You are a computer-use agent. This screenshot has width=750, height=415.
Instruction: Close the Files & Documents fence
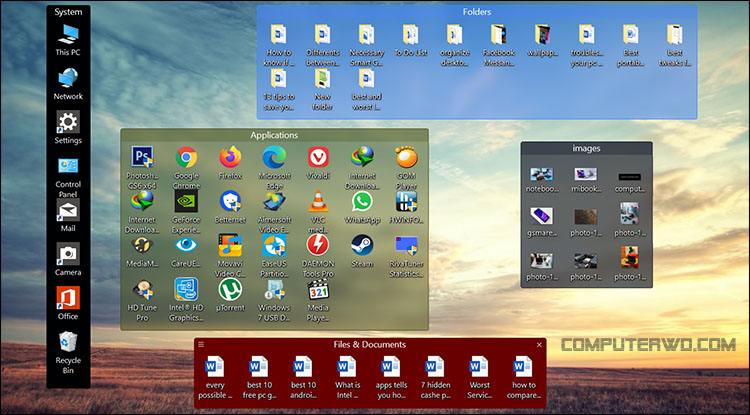539,344
